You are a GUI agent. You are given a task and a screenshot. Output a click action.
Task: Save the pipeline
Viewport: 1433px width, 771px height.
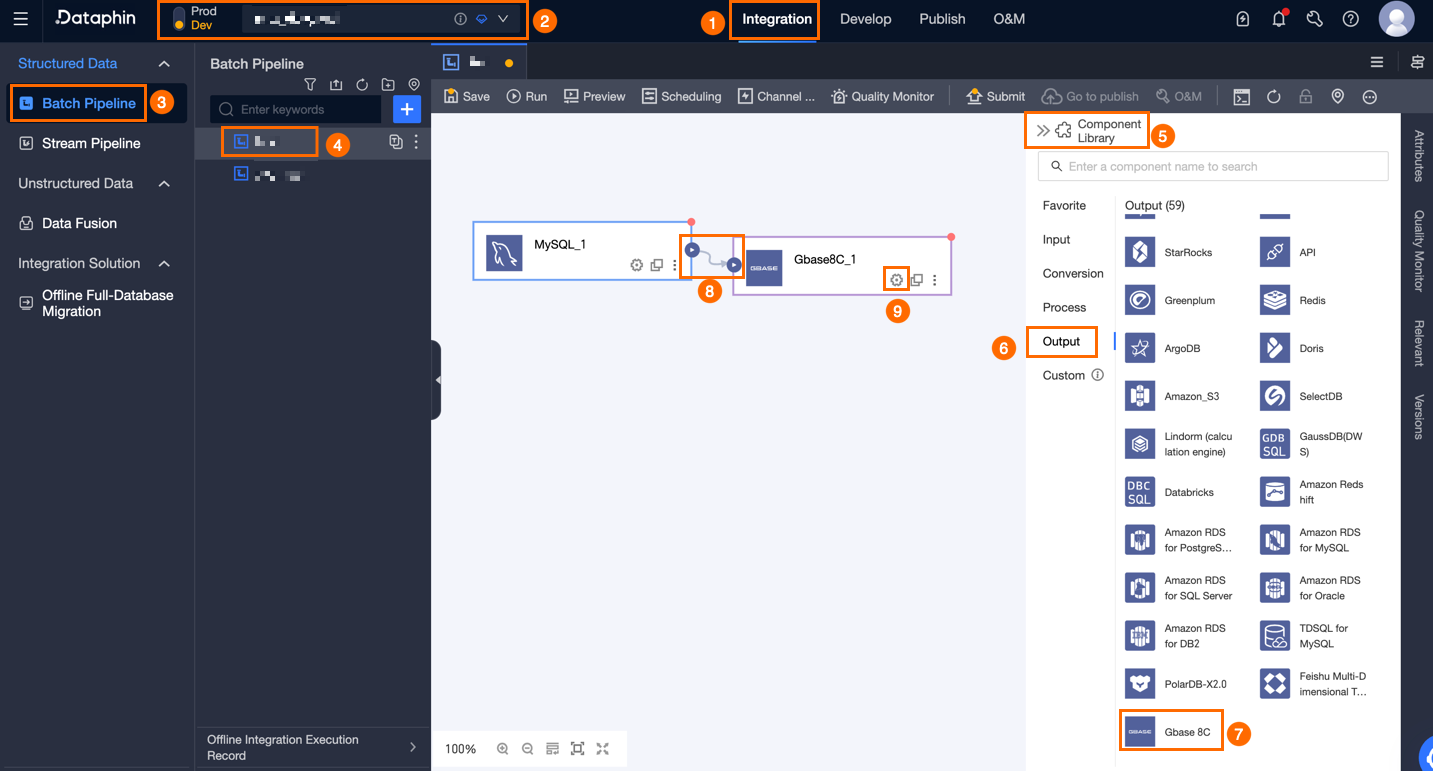(467, 96)
